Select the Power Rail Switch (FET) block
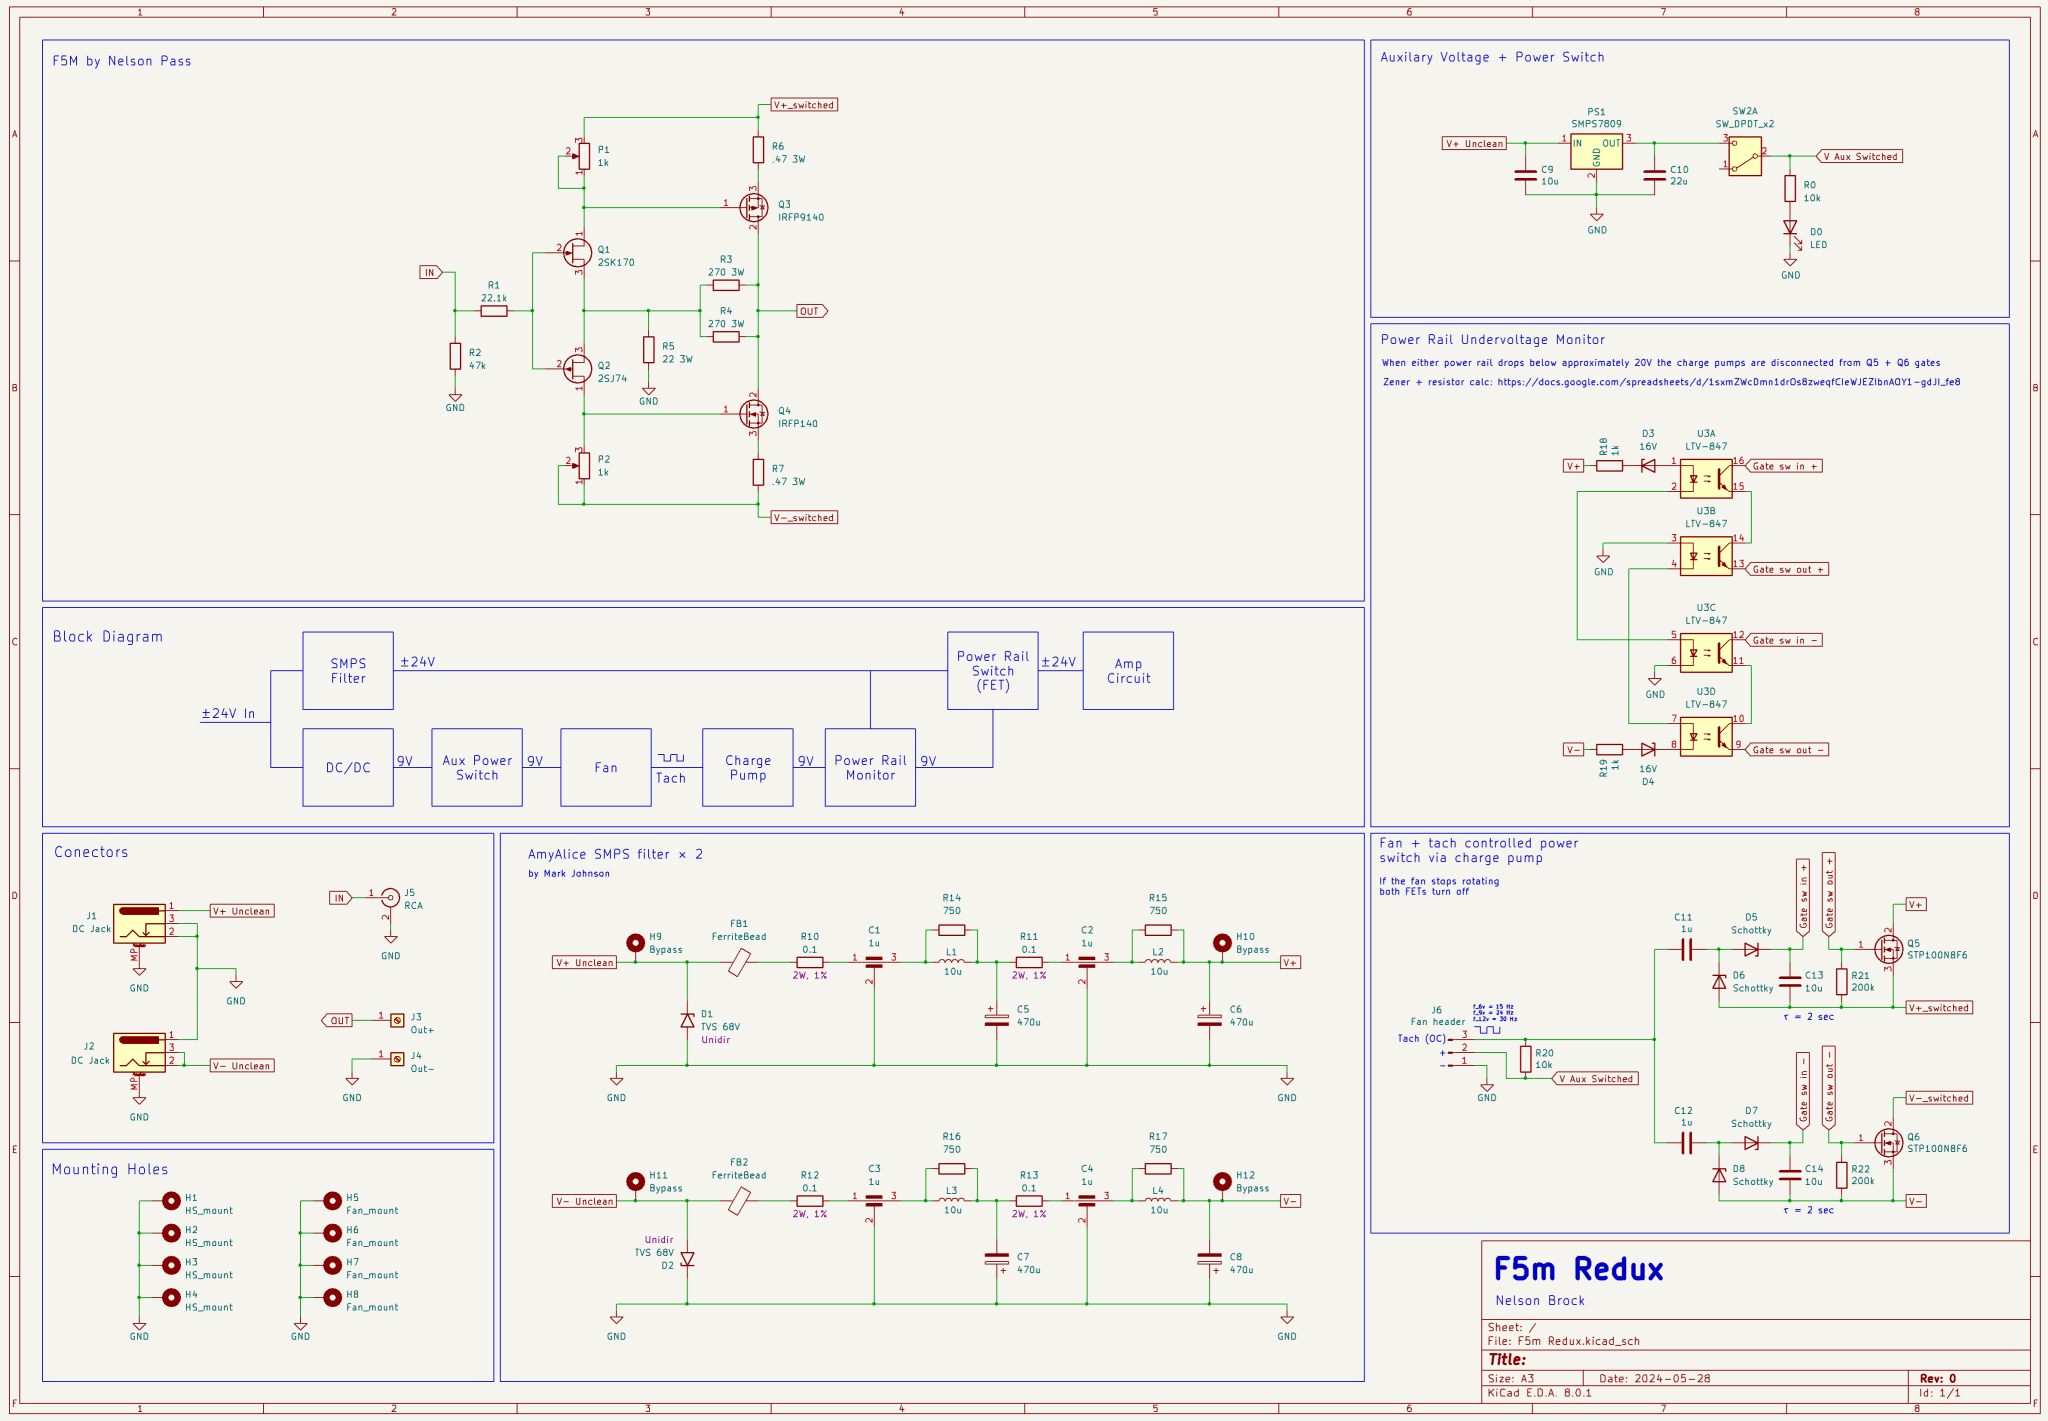 point(993,671)
